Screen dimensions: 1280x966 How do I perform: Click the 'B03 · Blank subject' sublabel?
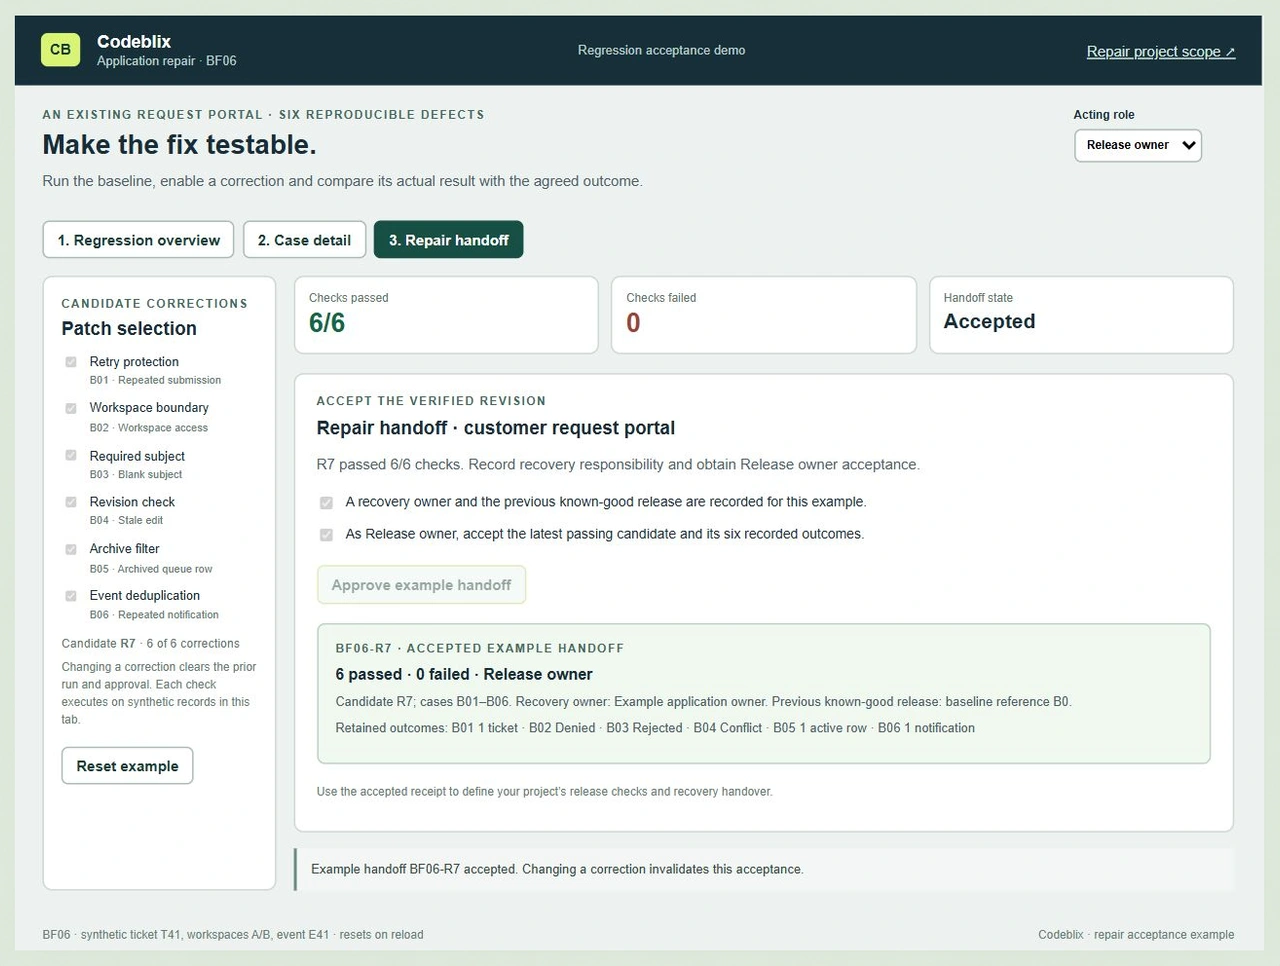(136, 474)
